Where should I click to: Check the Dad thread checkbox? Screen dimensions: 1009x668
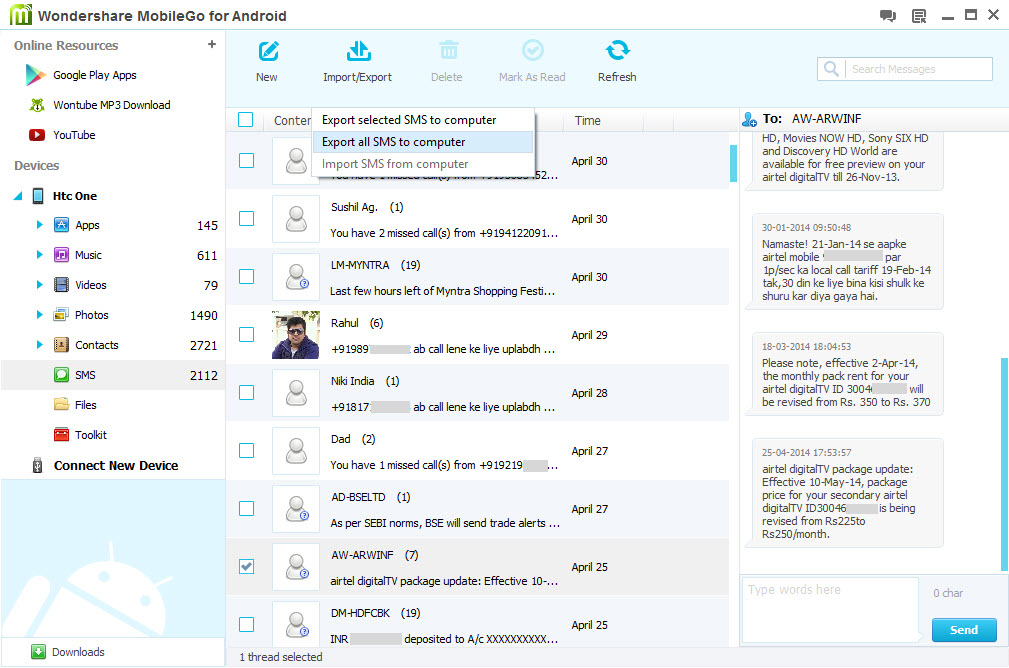pos(246,450)
